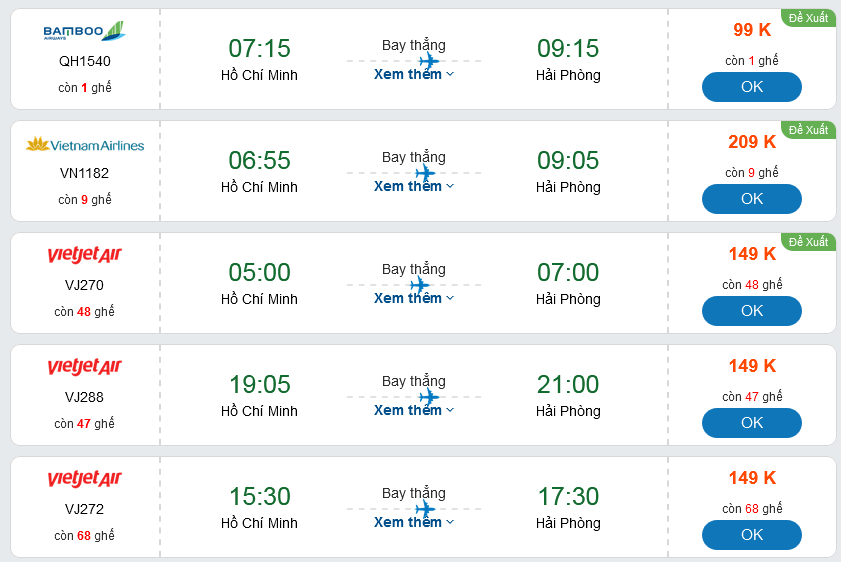This screenshot has height=562, width=841.
Task: Click OK for the 15:30 Vietjet flight
Action: click(751, 535)
